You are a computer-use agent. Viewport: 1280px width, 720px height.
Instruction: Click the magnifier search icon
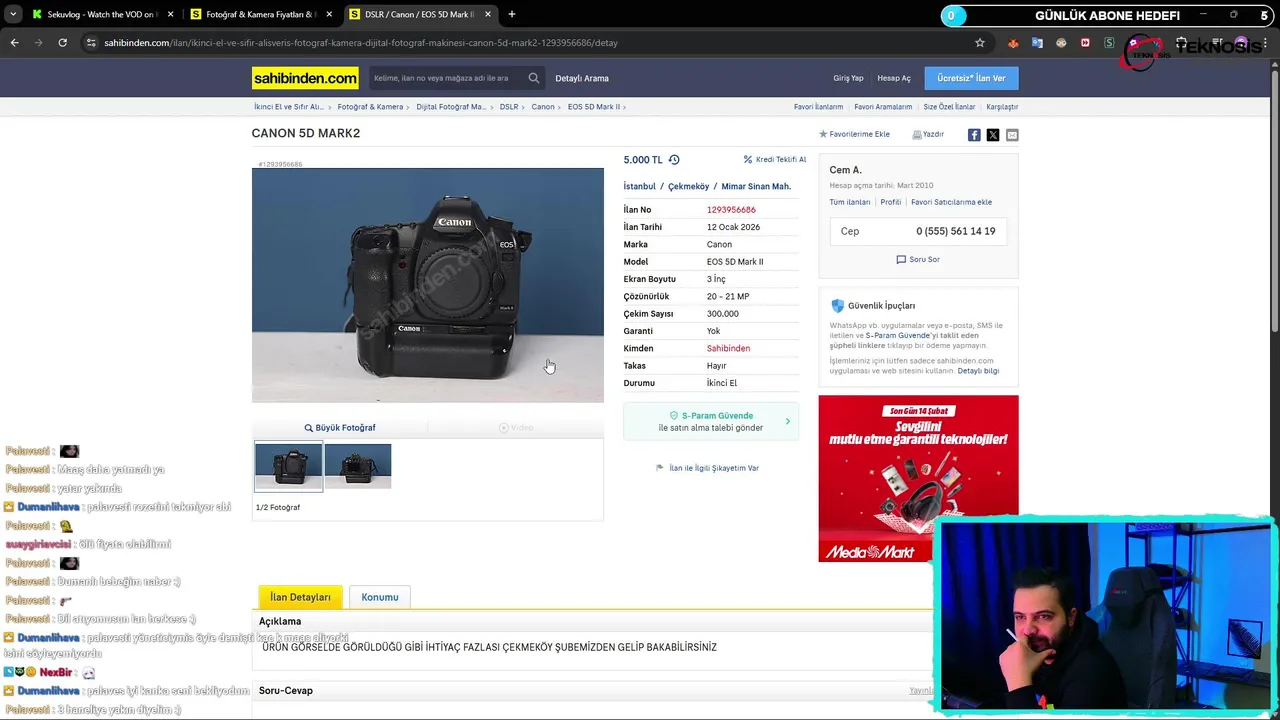(534, 78)
